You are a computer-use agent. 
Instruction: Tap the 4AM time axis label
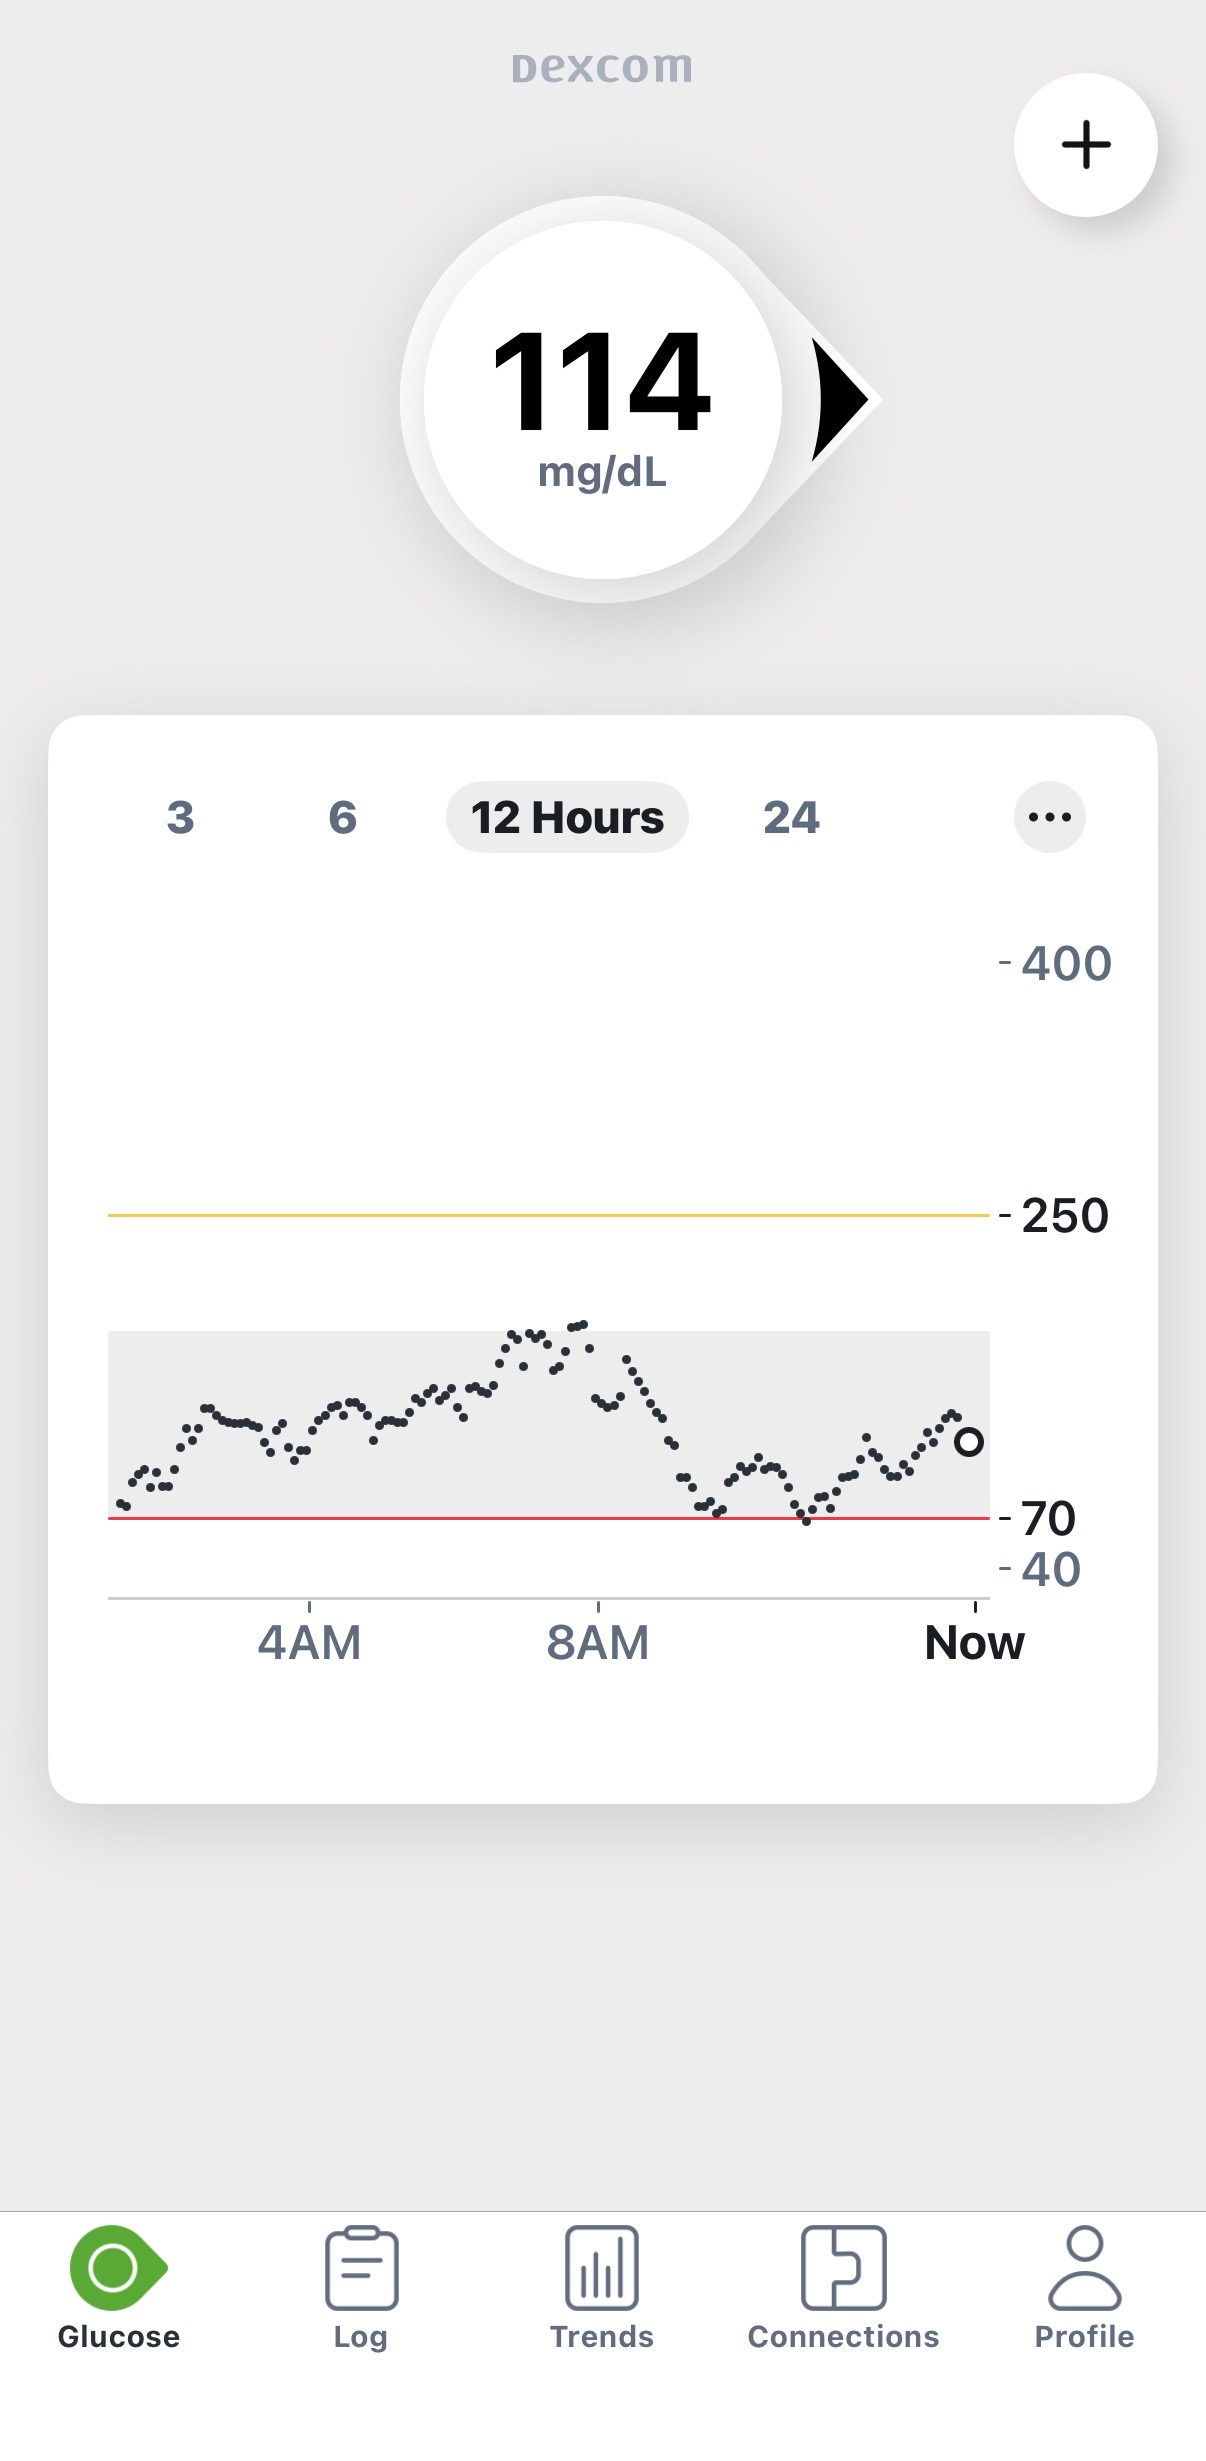coord(309,1642)
